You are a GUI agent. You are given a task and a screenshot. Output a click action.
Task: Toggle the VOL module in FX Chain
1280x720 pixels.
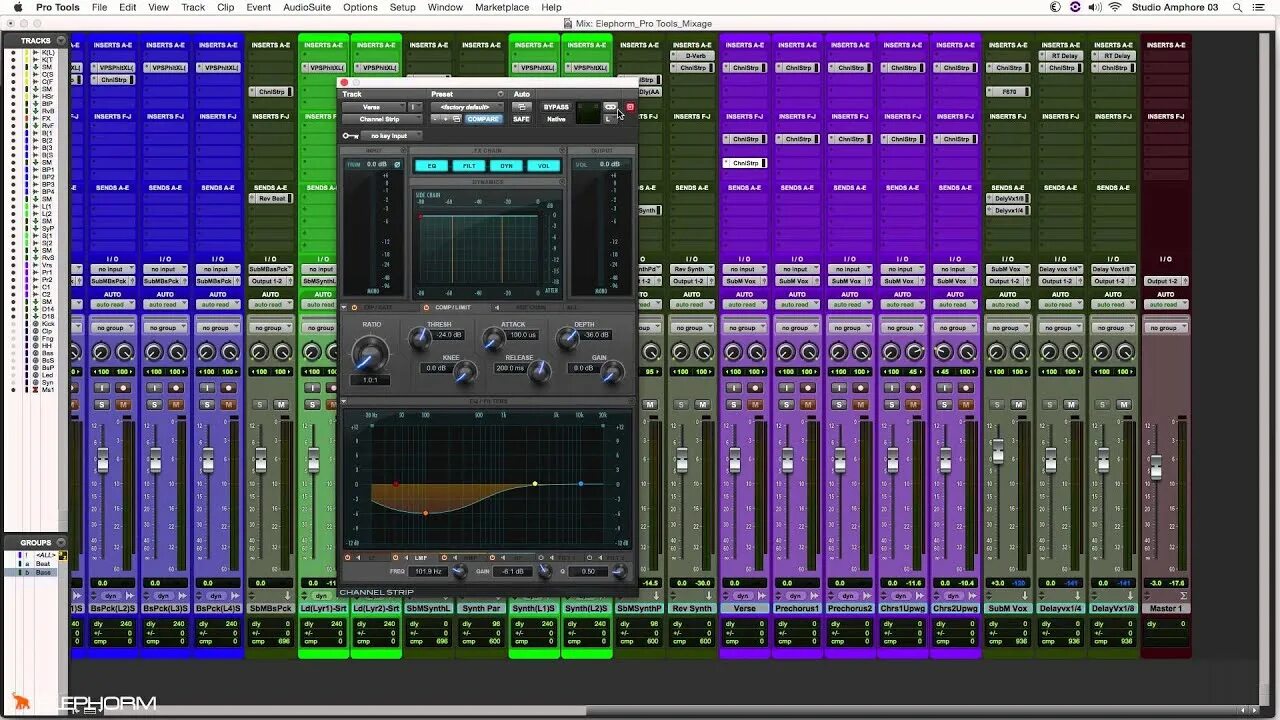tap(543, 166)
